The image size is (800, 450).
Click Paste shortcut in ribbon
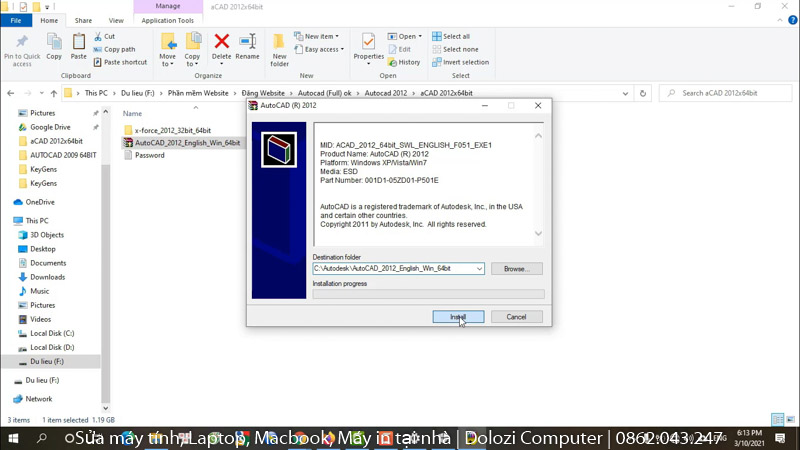(x=120, y=62)
